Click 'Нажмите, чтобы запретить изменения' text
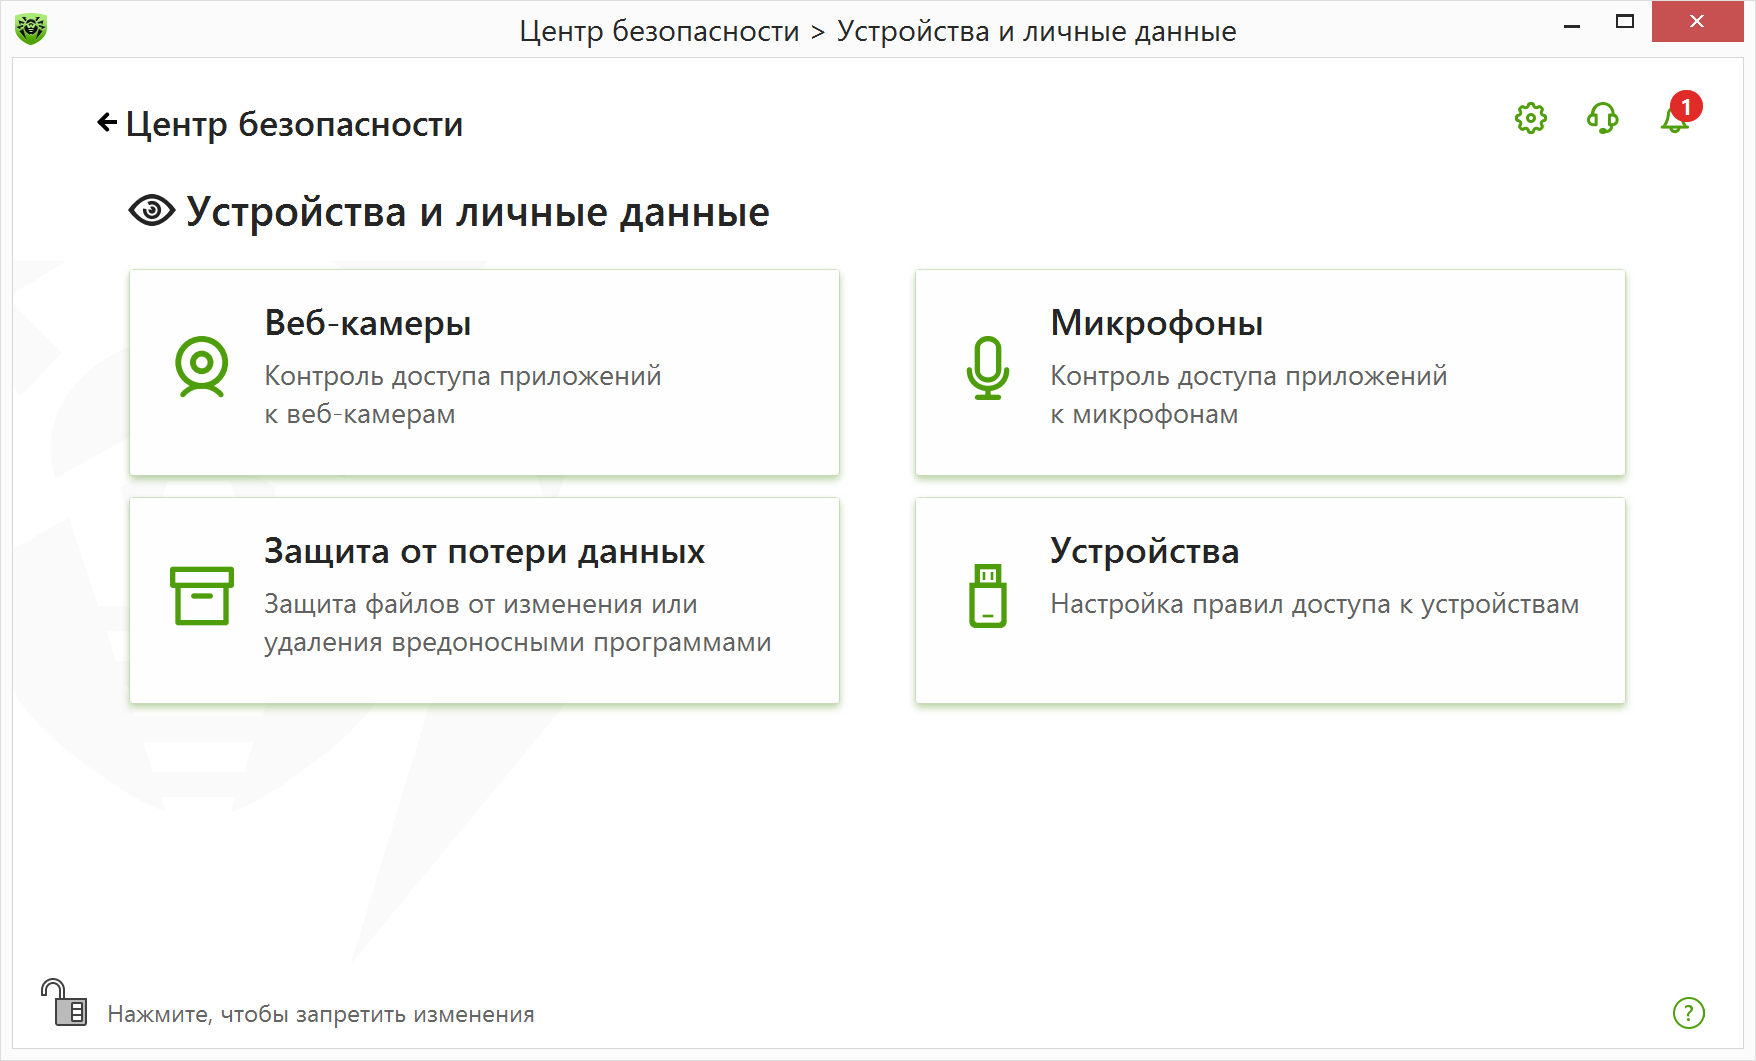Image resolution: width=1756 pixels, height=1061 pixels. pos(321,1014)
